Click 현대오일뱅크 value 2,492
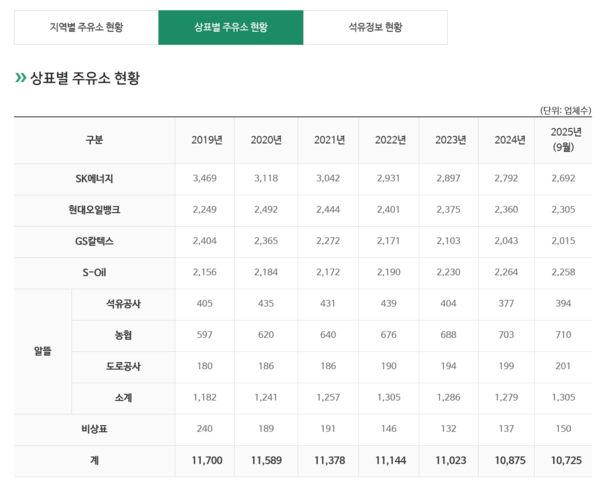 [x=266, y=210]
